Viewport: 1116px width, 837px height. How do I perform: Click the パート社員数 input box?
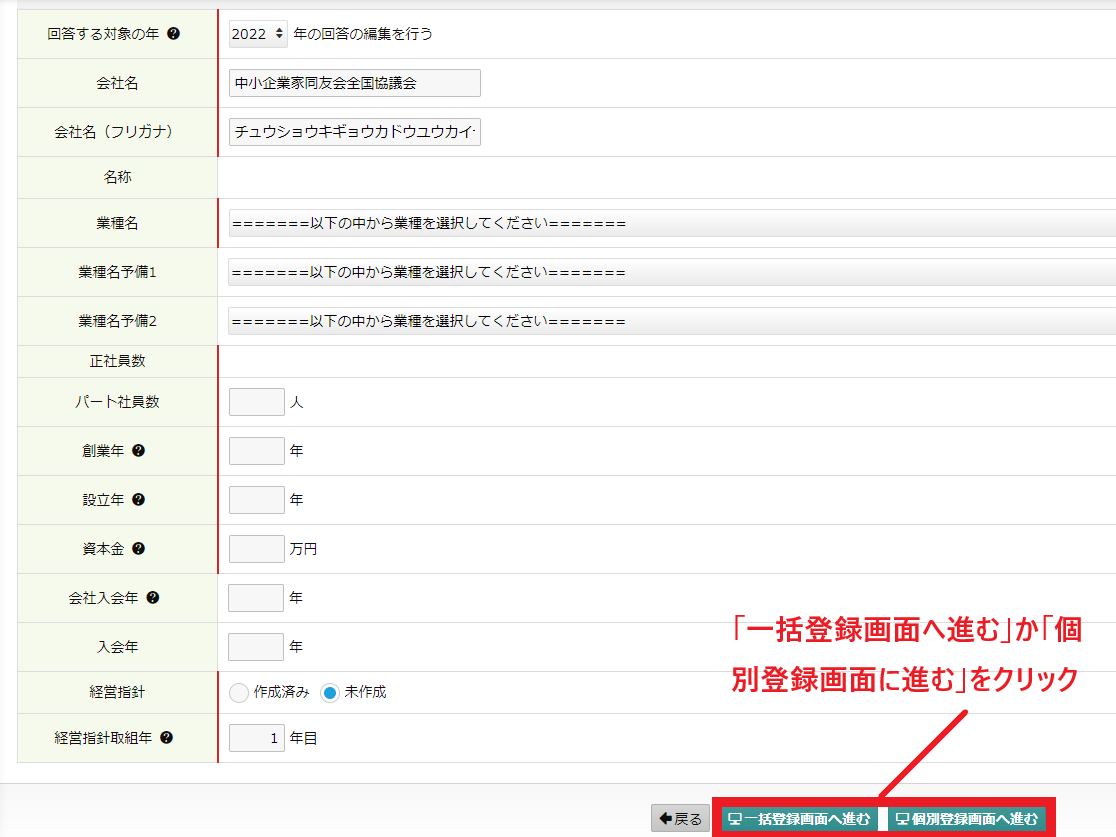point(257,402)
